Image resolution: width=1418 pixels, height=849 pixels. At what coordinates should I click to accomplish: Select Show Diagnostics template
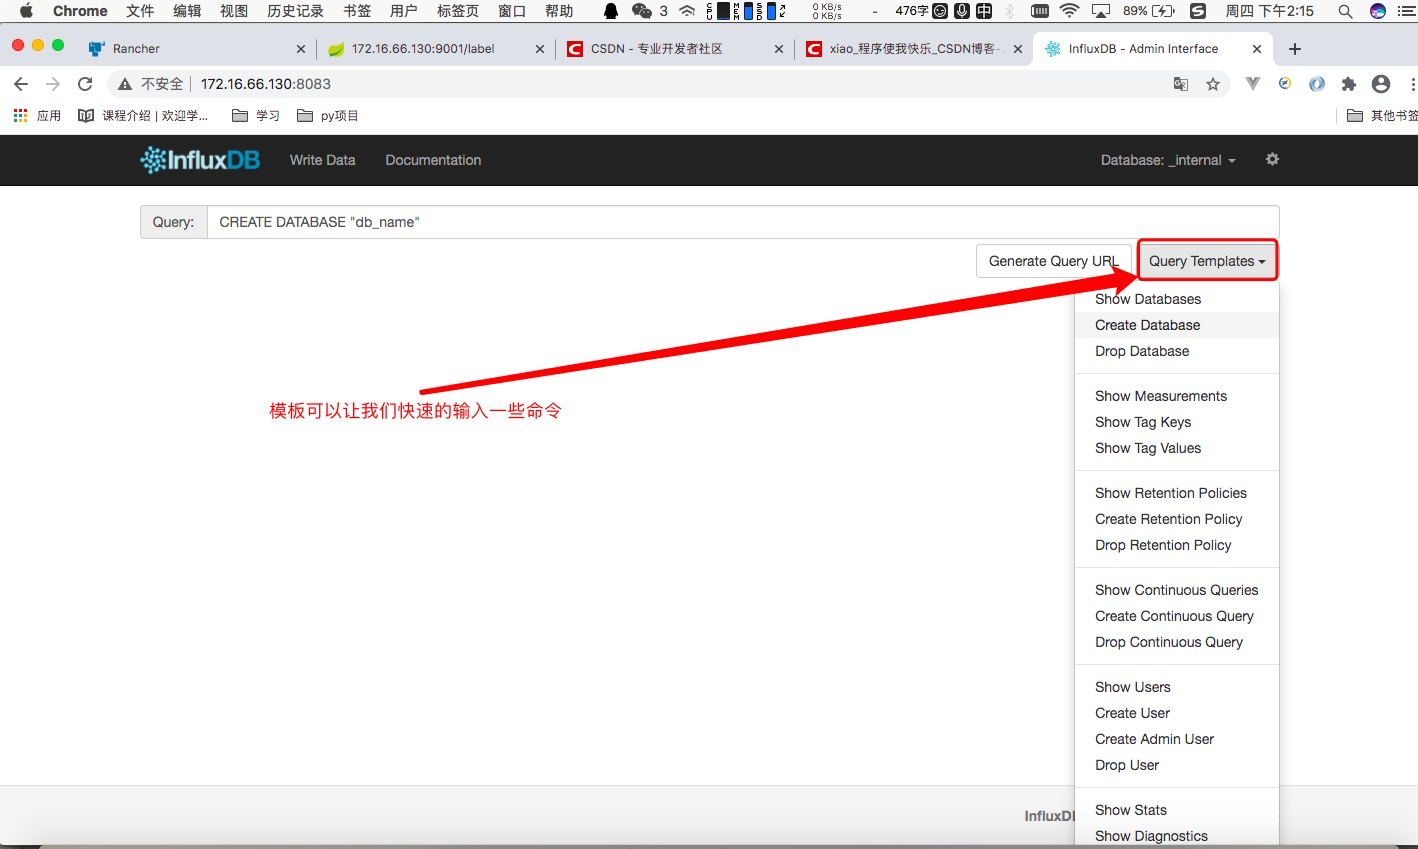tap(1177, 836)
